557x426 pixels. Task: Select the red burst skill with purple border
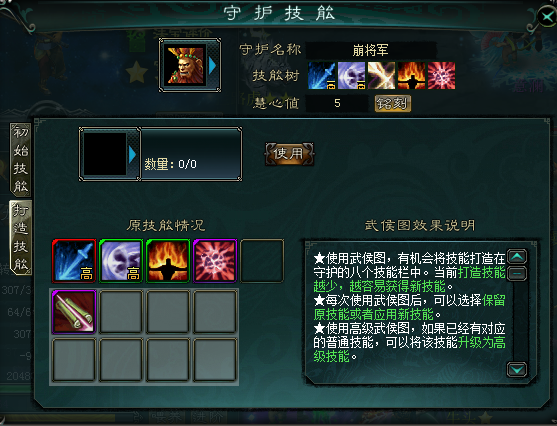[x=215, y=261]
